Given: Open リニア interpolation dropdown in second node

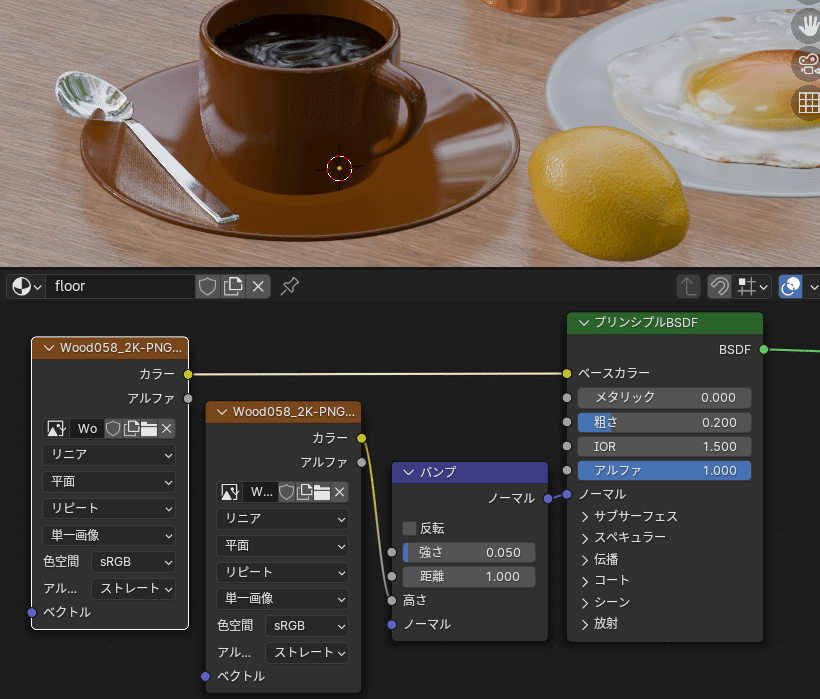Looking at the screenshot, I should [282, 519].
